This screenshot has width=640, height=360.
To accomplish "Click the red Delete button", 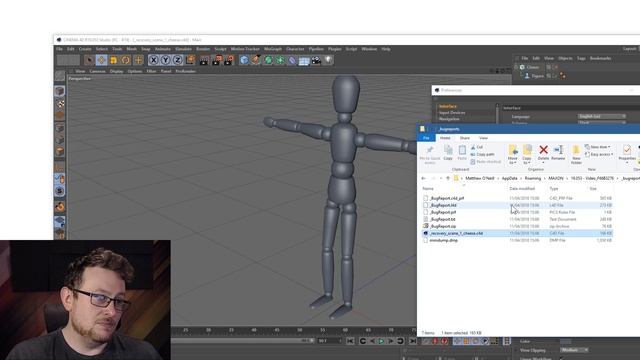I will tap(543, 153).
